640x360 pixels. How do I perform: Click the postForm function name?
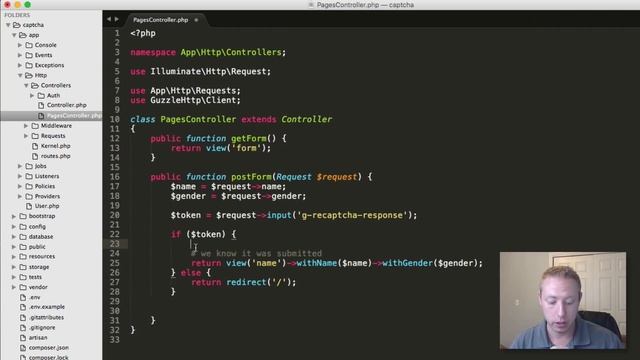tap(251, 177)
